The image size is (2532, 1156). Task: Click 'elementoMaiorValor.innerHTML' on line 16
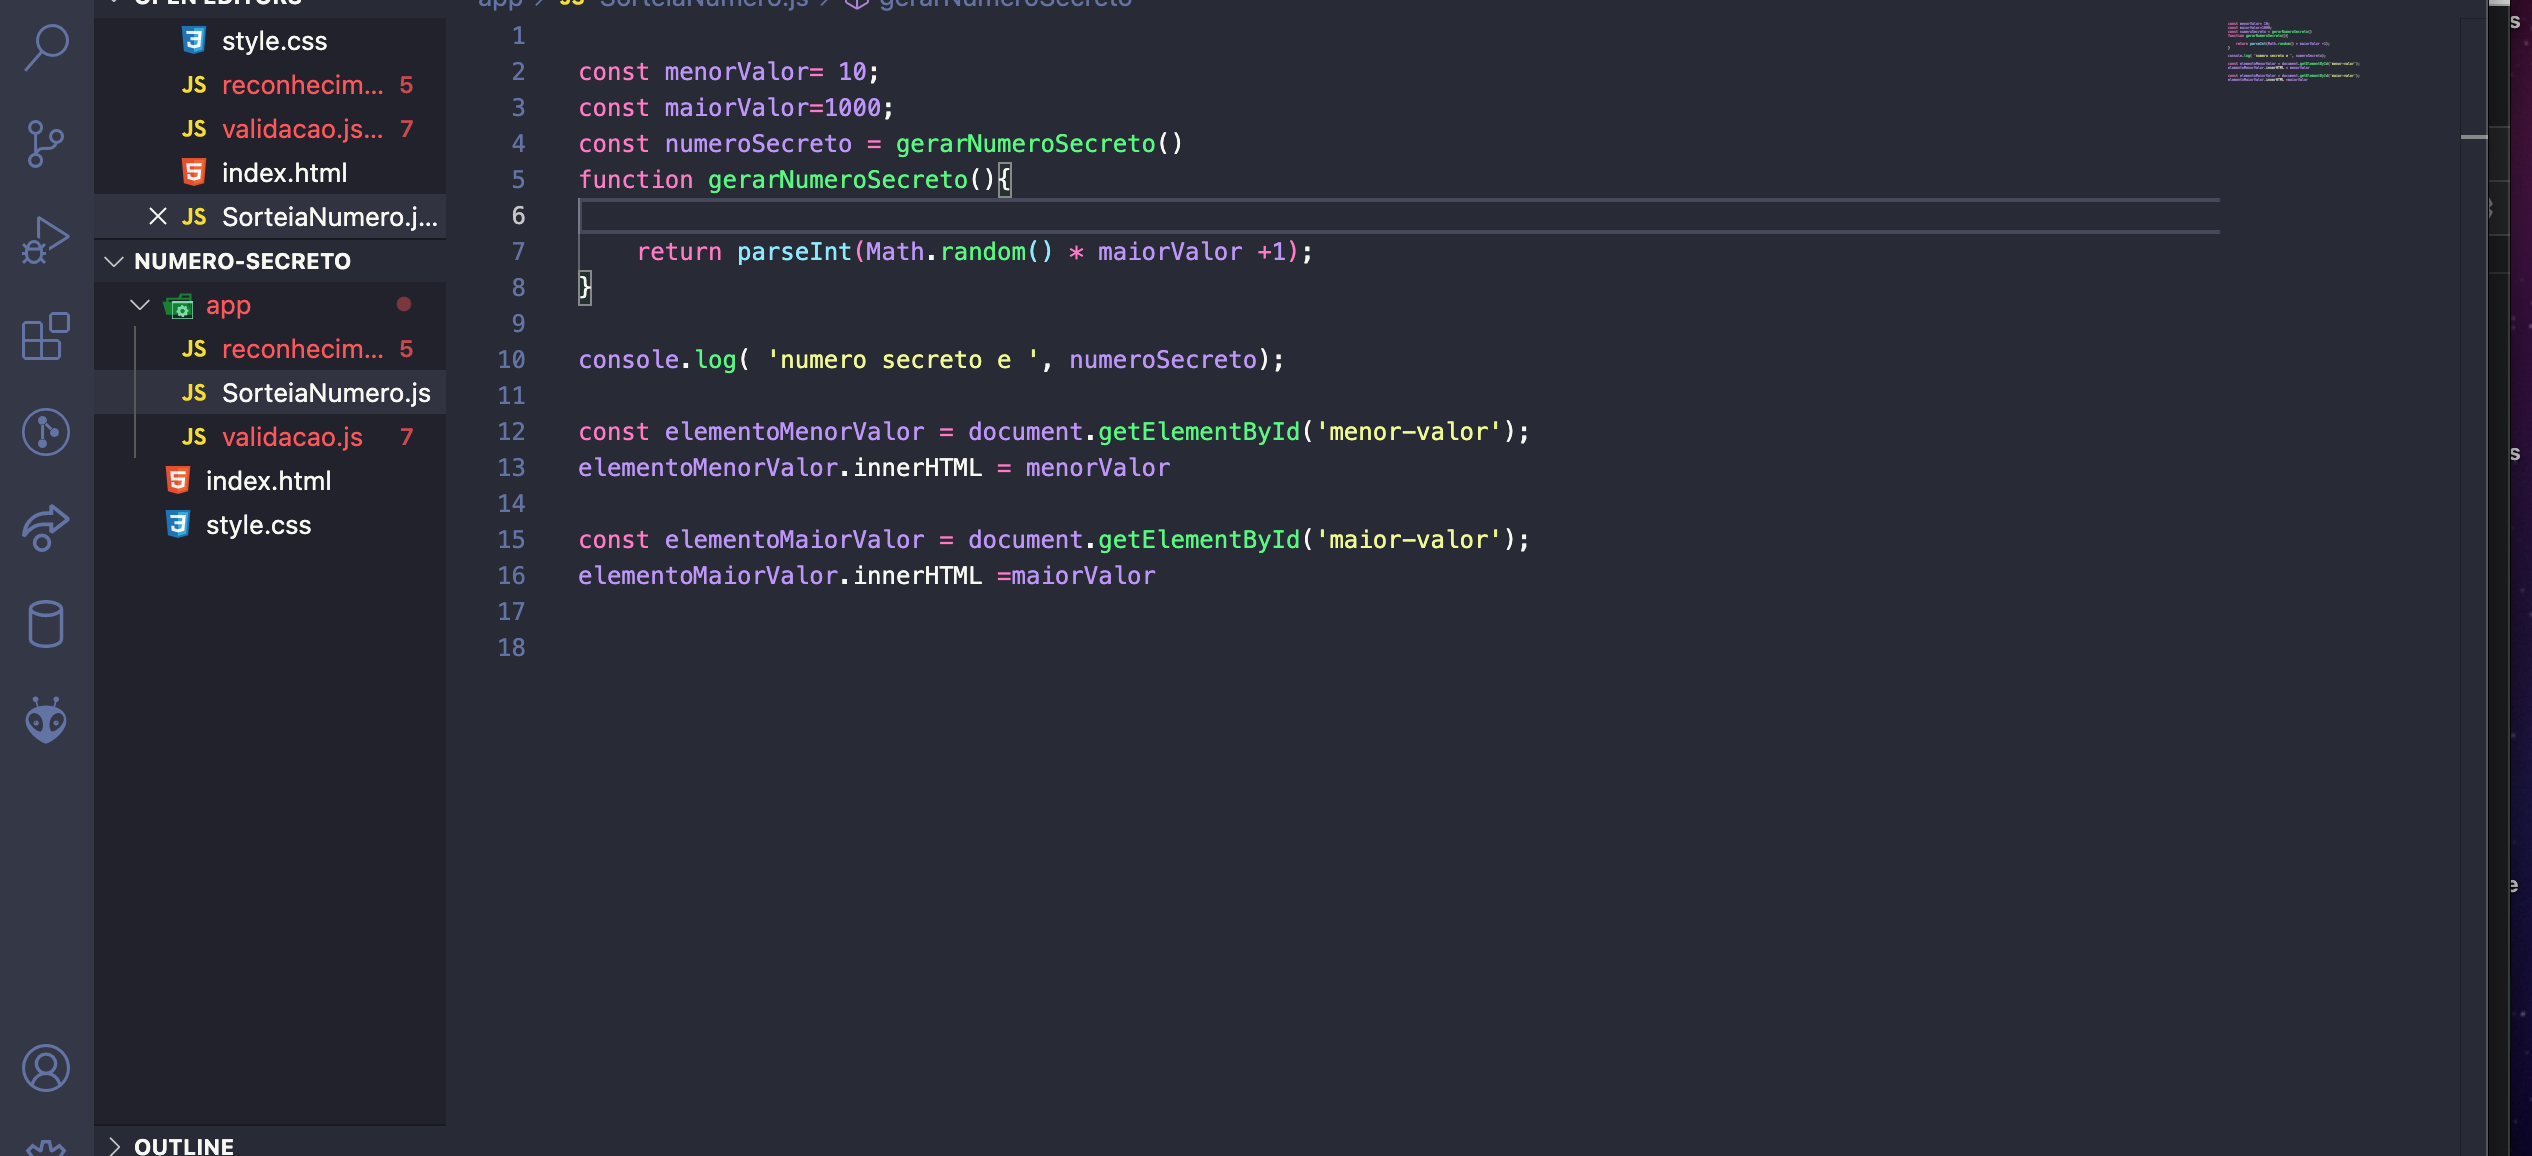(780, 576)
